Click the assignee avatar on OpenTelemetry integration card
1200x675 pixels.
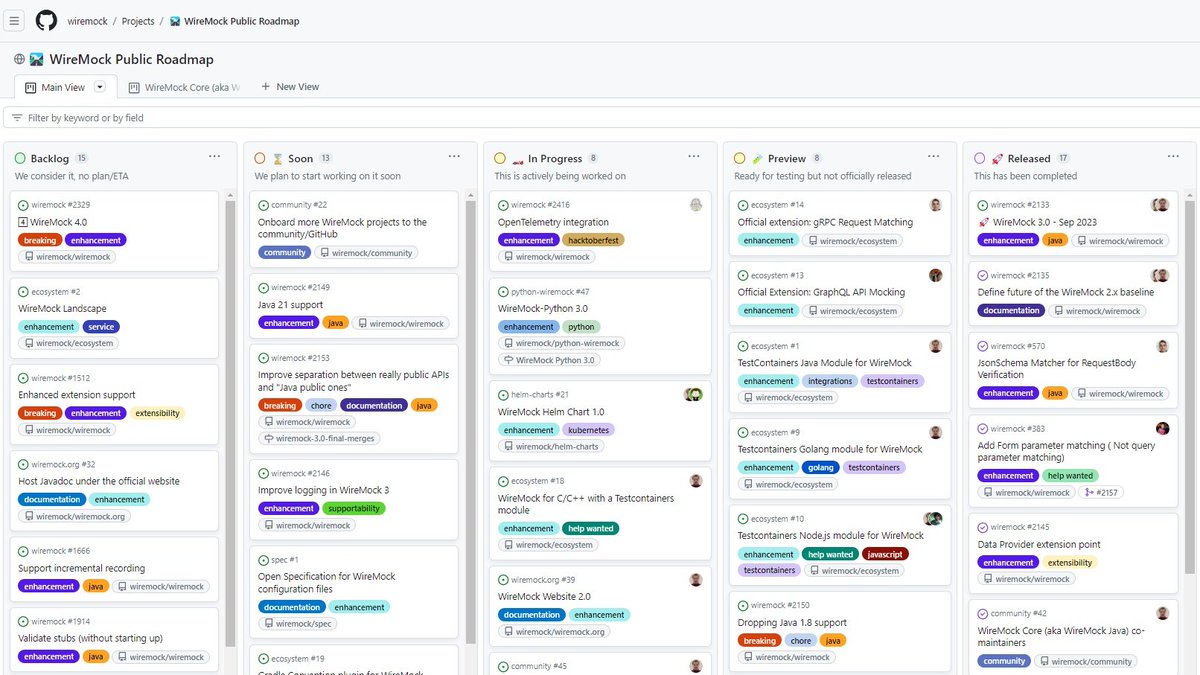coord(696,205)
